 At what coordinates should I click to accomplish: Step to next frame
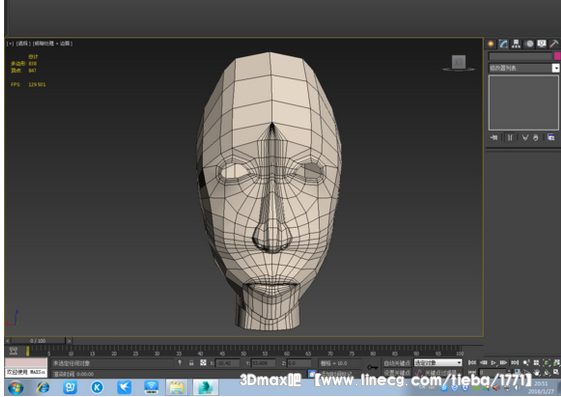coord(503,363)
